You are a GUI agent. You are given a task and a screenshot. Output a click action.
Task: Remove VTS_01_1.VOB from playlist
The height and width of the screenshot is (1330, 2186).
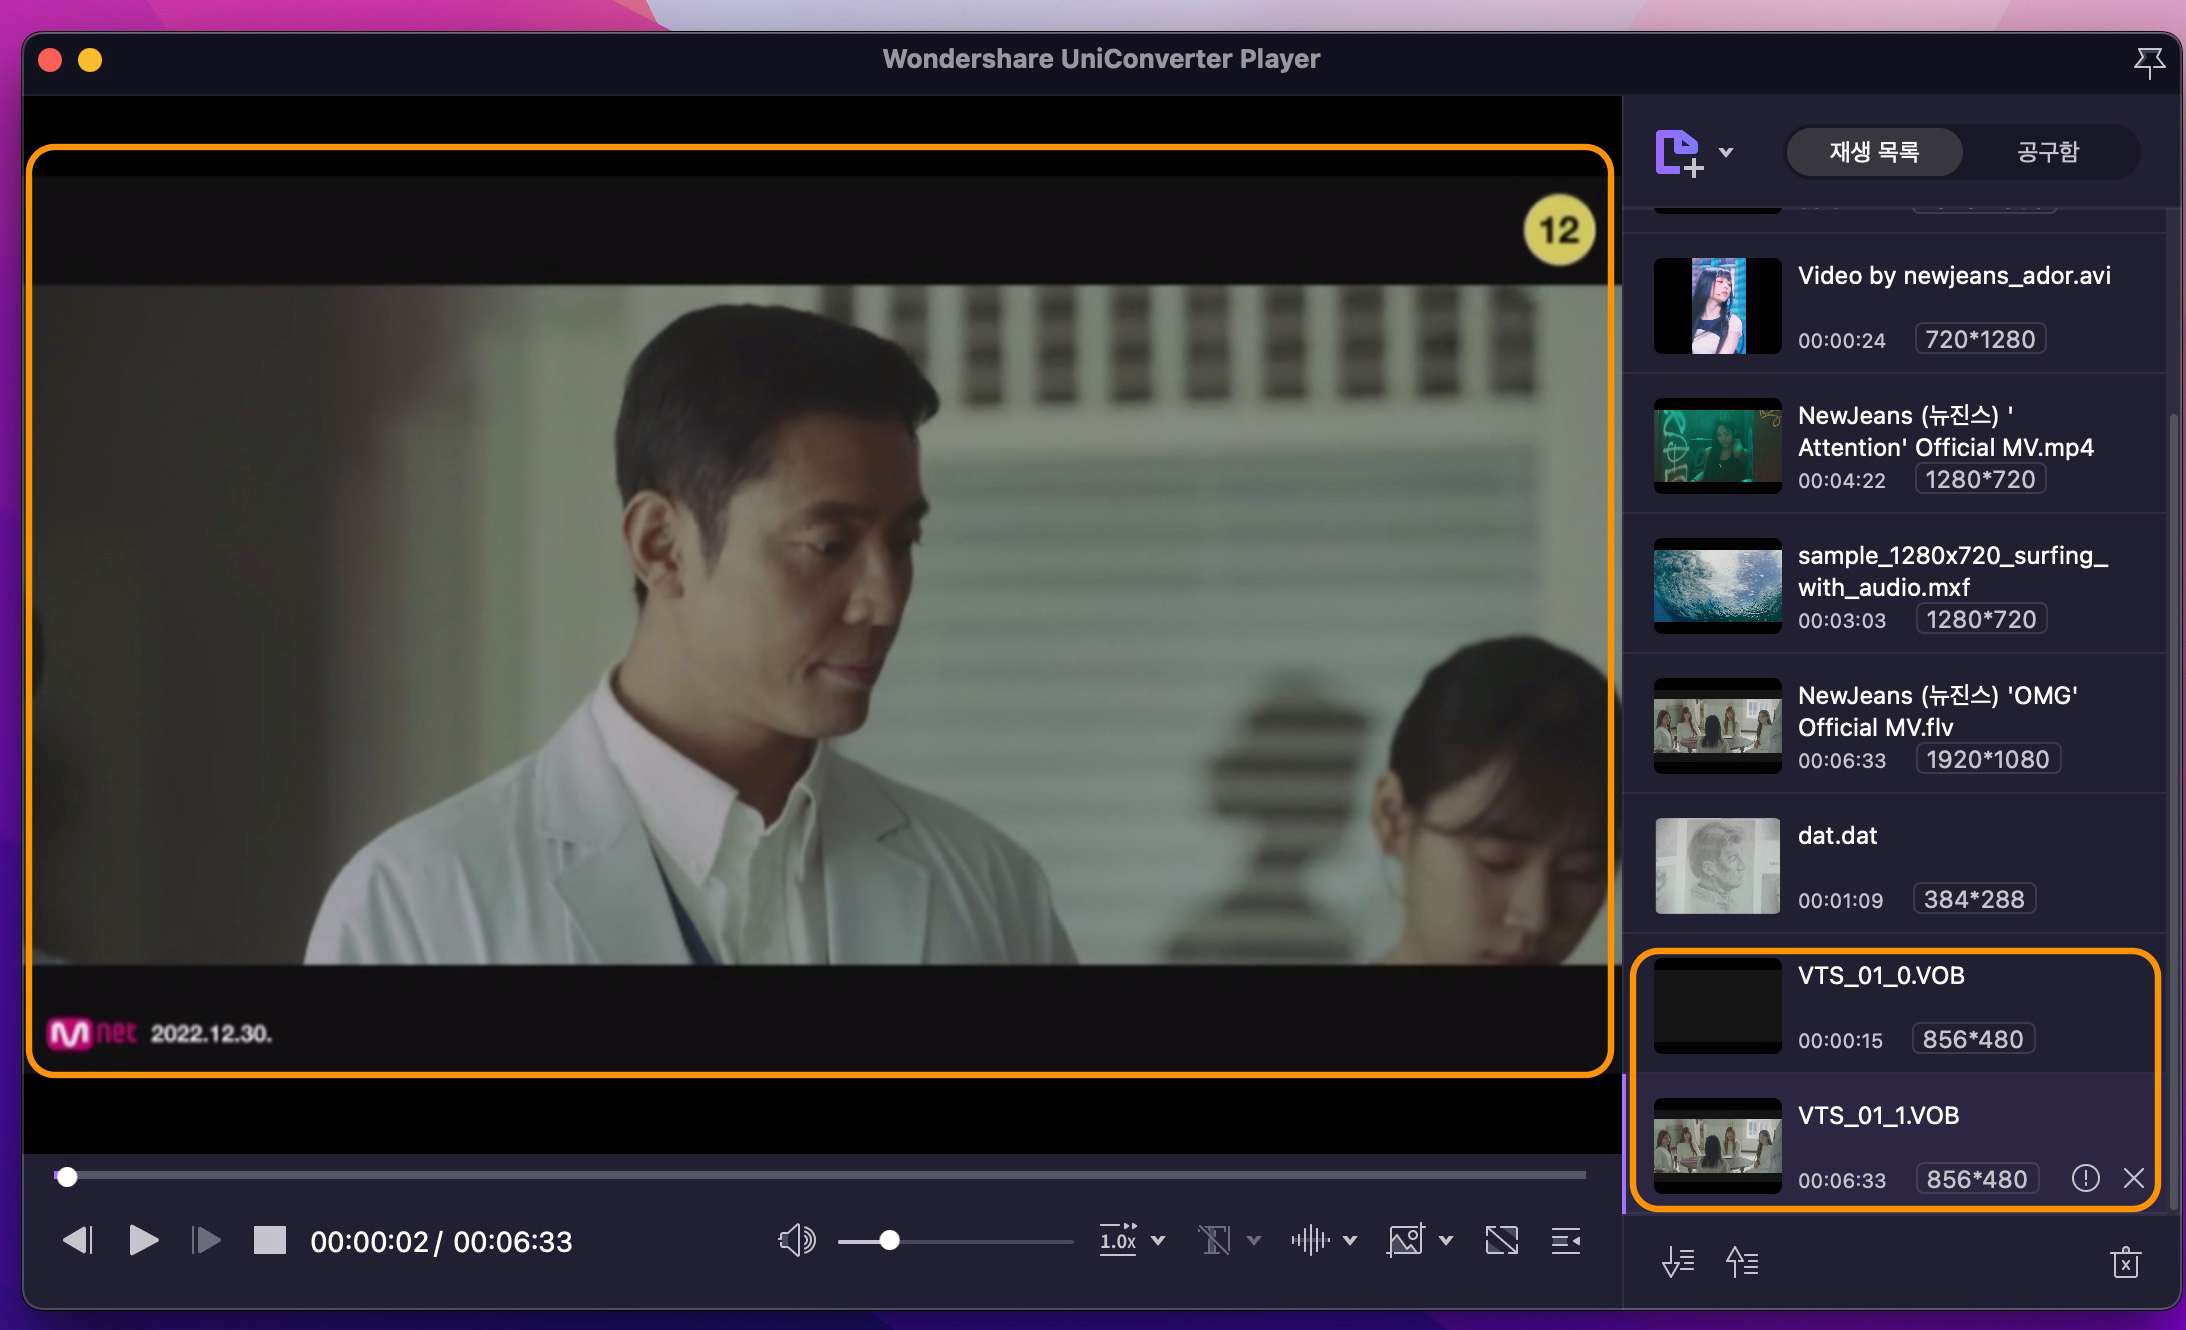(x=2134, y=1178)
